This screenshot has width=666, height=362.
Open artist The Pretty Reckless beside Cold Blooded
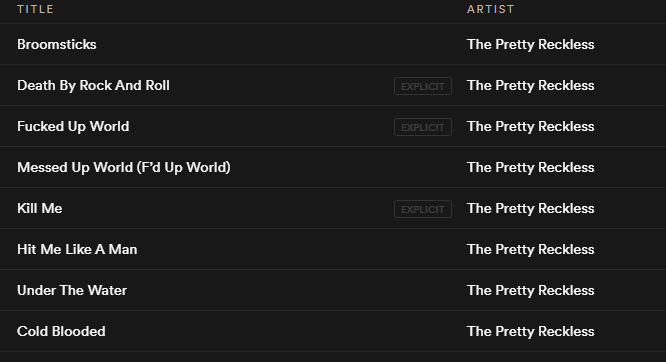point(531,331)
